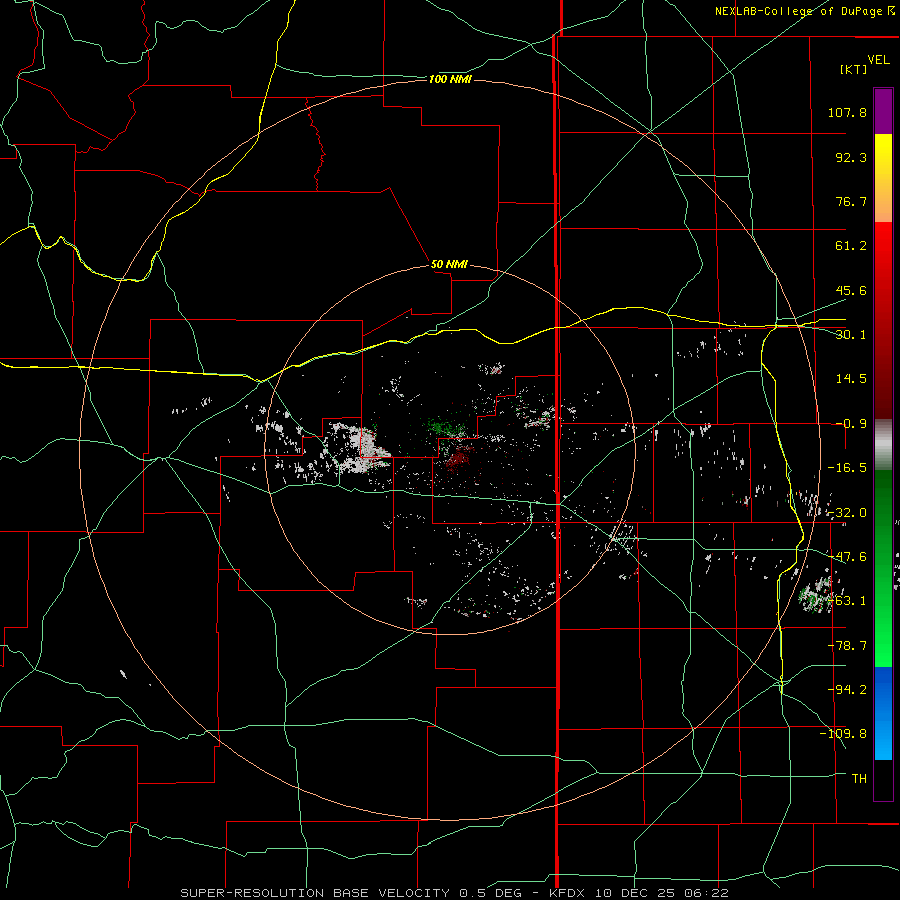
Task: Click the gray segment of the color bar
Action: pyautogui.click(x=883, y=445)
